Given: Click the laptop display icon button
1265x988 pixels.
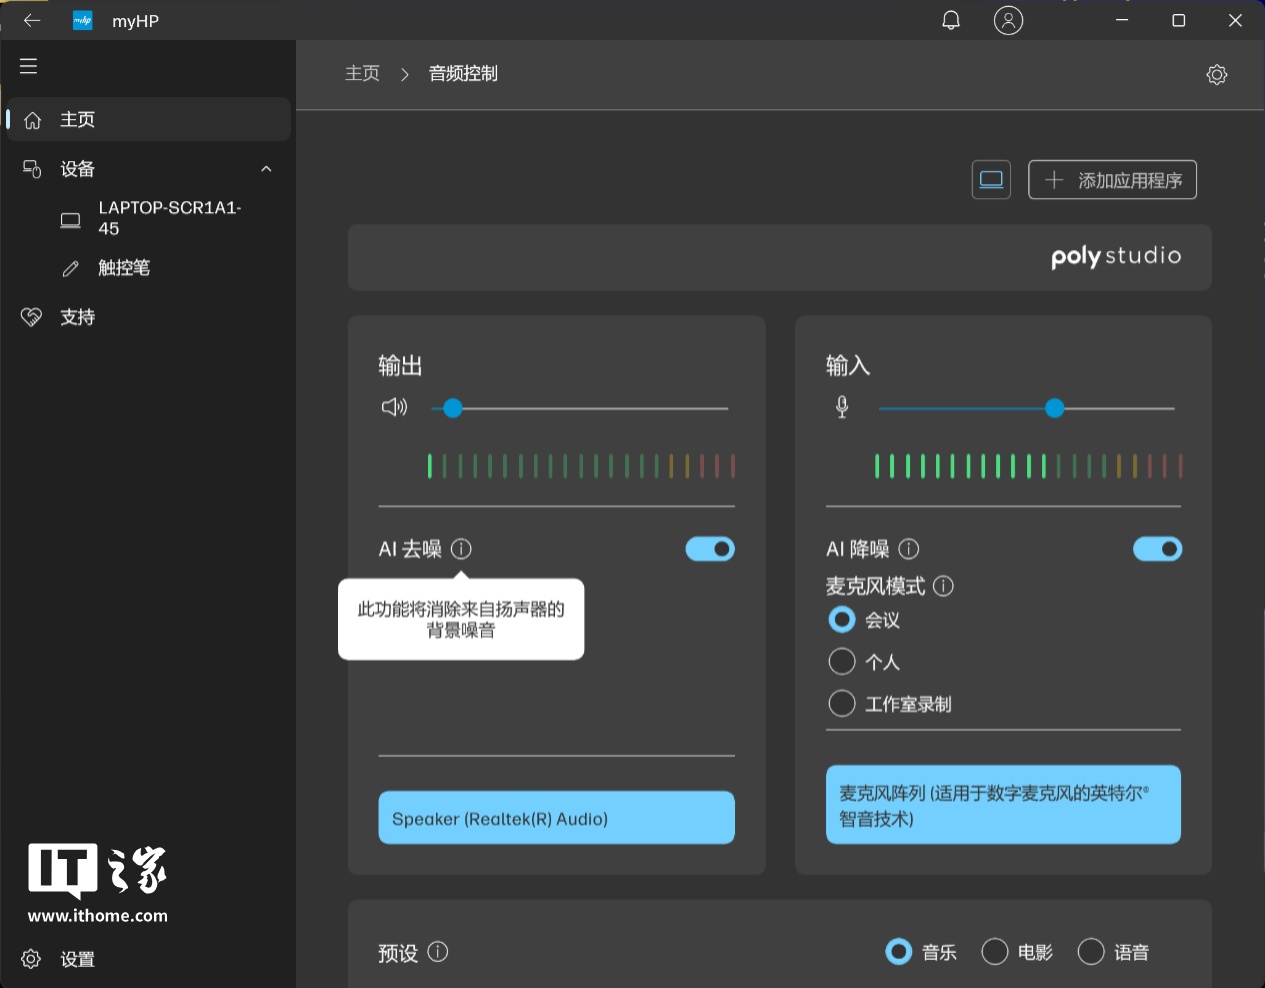Looking at the screenshot, I should pyautogui.click(x=991, y=180).
